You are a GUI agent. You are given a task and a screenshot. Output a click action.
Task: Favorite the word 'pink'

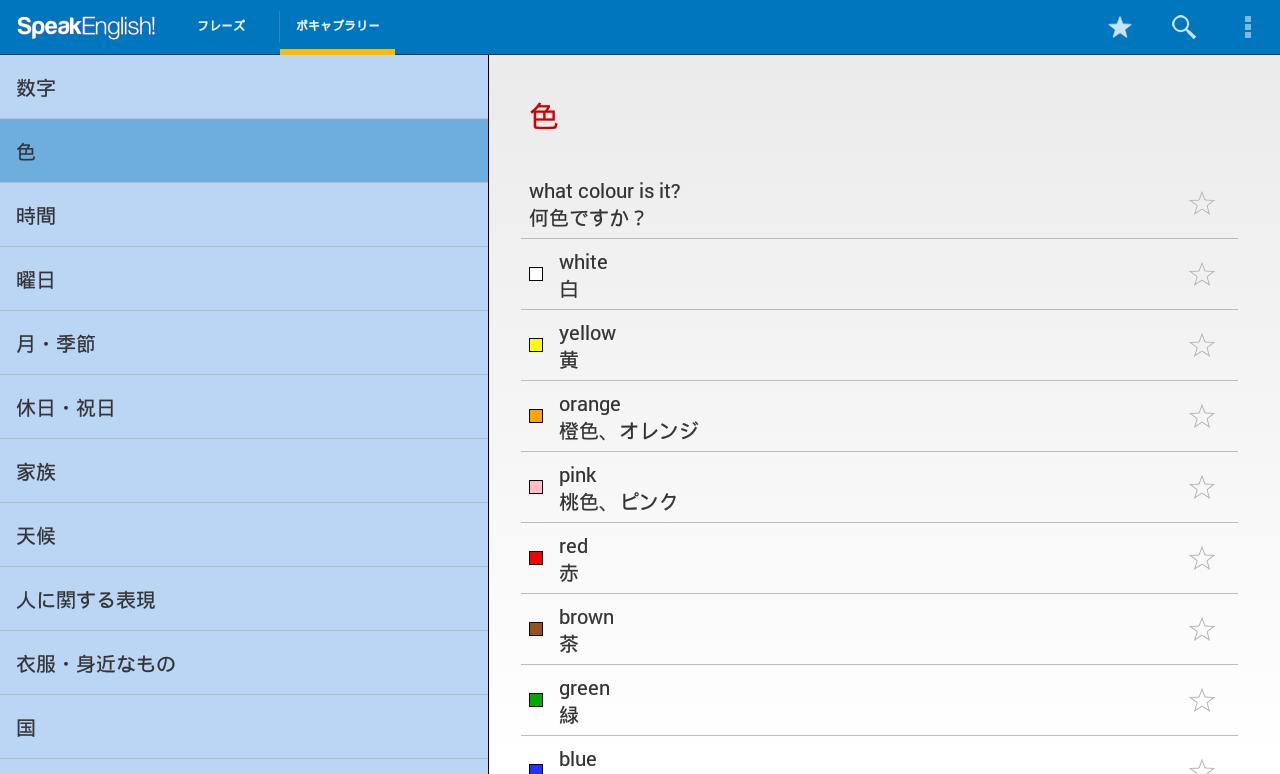[1201, 488]
